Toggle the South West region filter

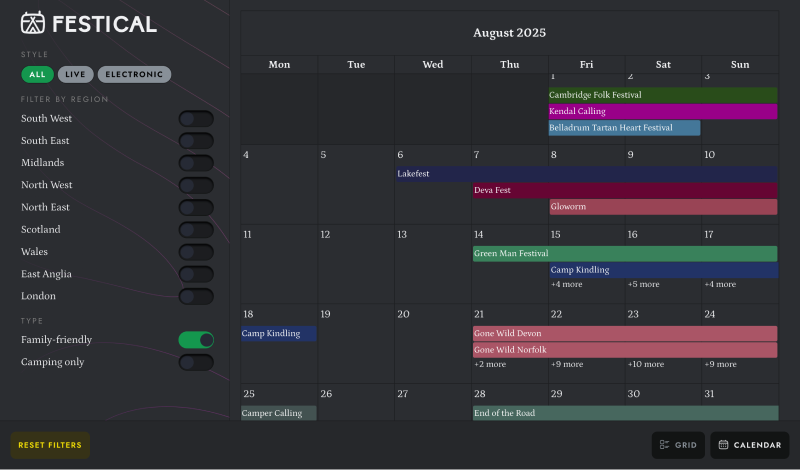196,119
